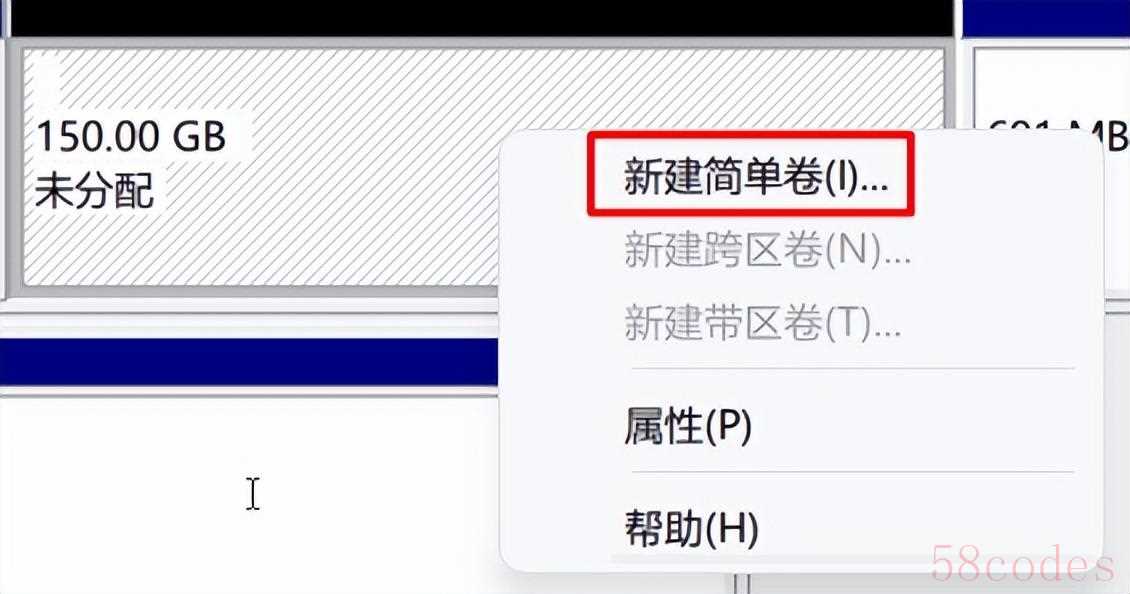The image size is (1130, 594).
Task: Choose the greyed 新建跨区卷(N)... entry
Action: 767,250
